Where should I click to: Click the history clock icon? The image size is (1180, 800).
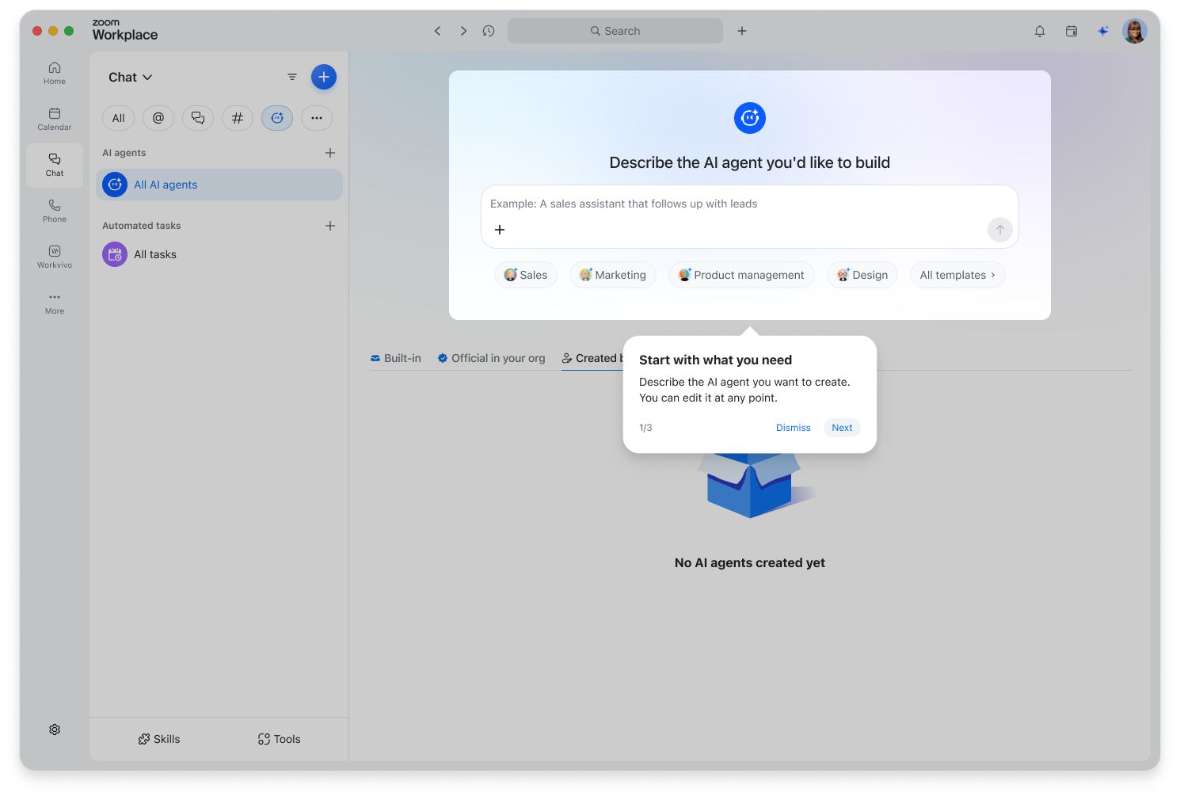tap(488, 31)
